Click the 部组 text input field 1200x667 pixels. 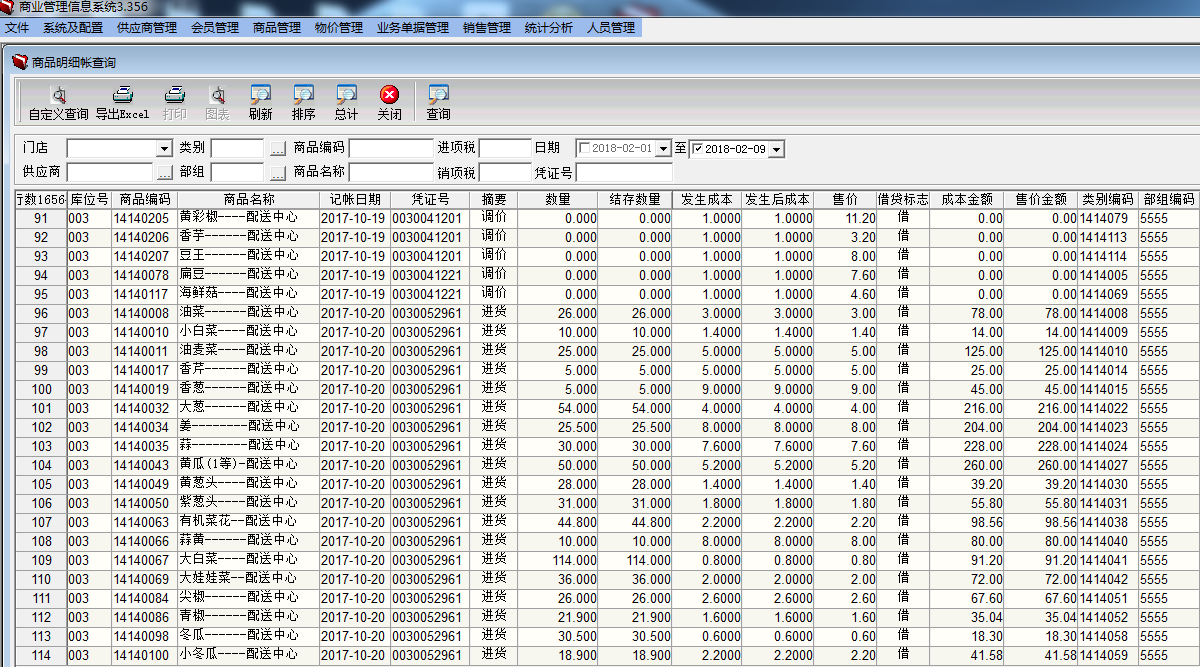(239, 172)
